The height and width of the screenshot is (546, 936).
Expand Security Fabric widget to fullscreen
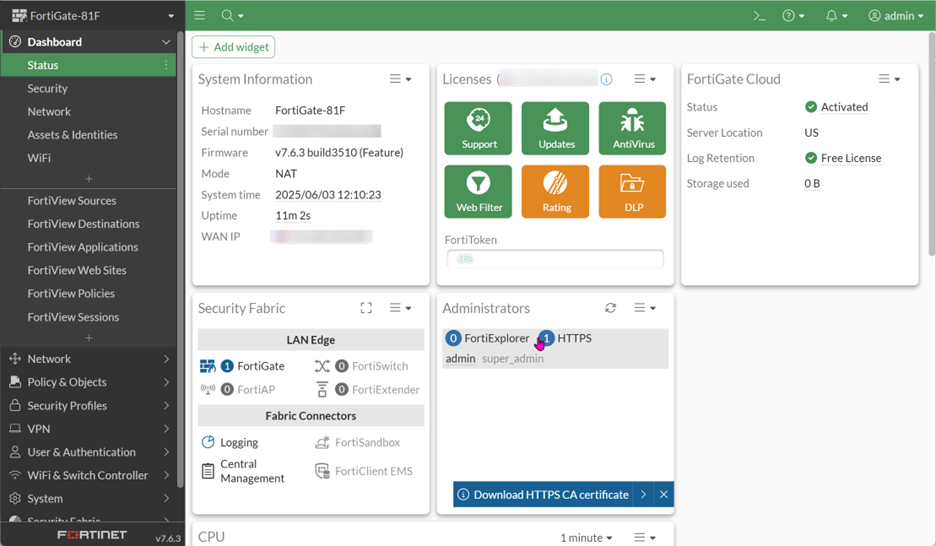point(366,308)
